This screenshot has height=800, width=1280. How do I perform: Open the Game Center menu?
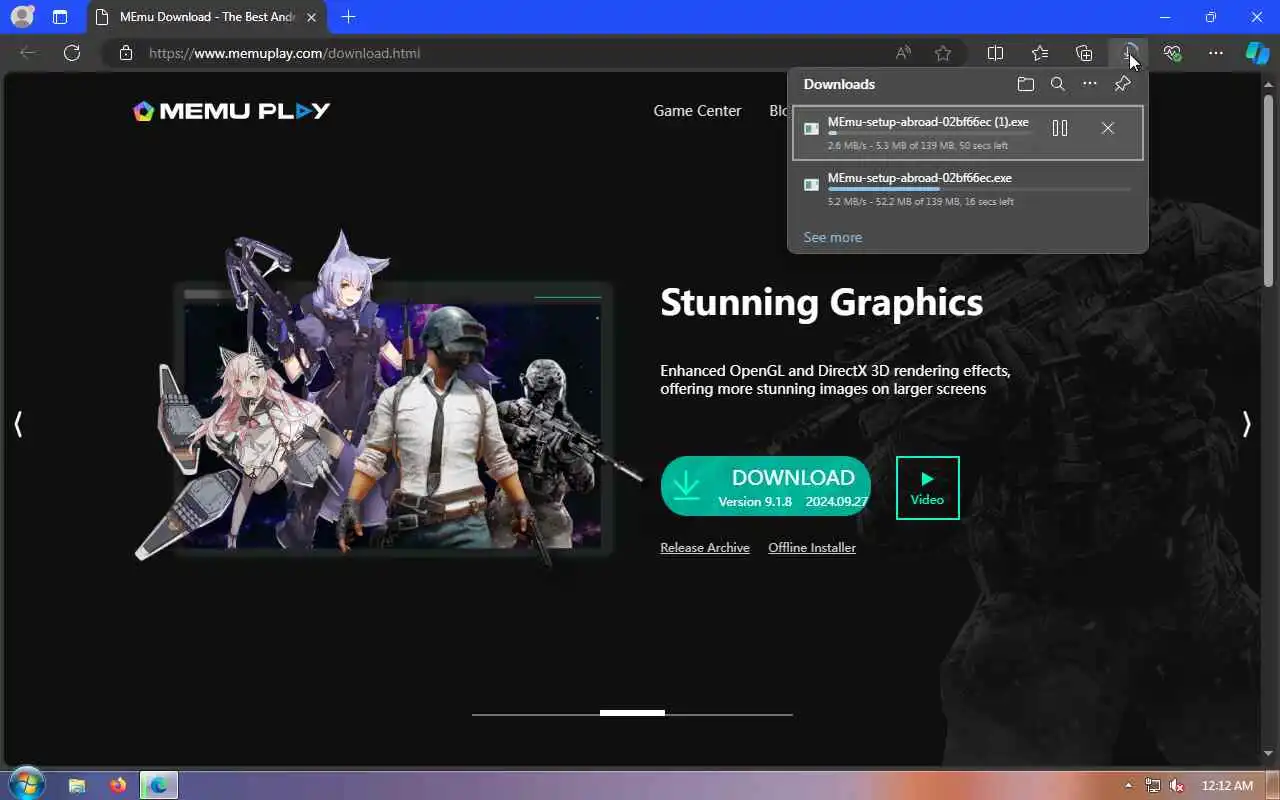pos(697,111)
